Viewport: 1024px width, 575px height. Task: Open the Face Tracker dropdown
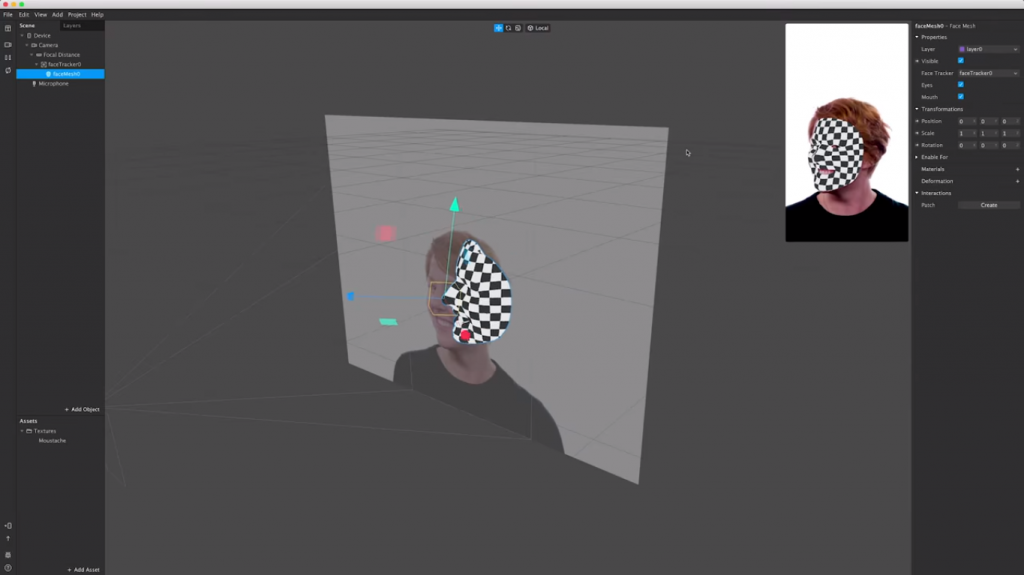point(988,73)
